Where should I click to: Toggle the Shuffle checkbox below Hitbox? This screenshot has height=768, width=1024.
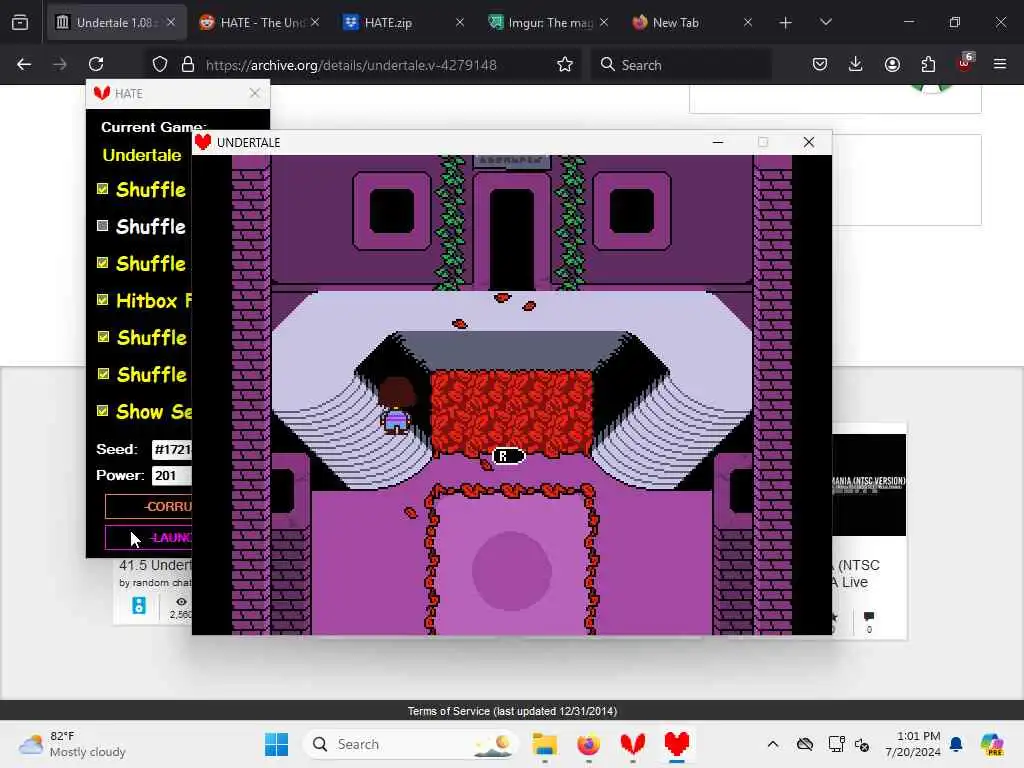click(103, 336)
